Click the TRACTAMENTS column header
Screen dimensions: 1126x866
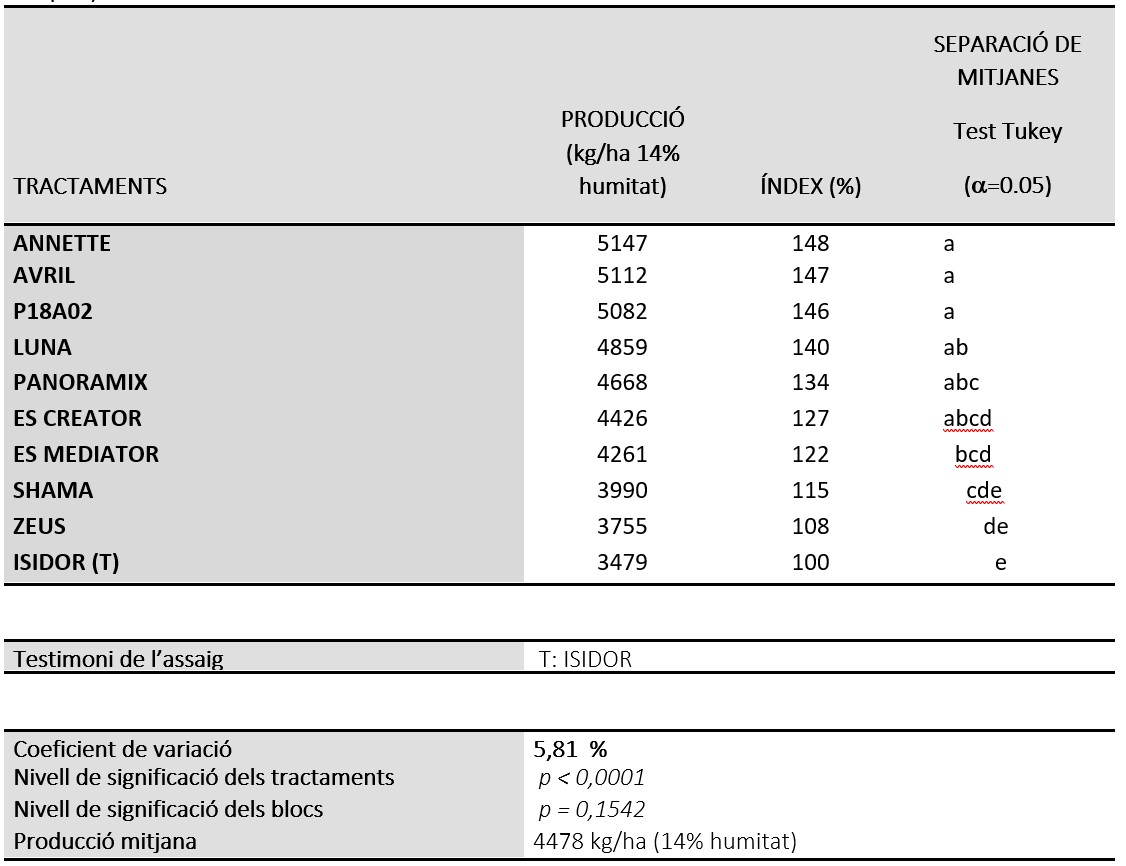[90, 187]
